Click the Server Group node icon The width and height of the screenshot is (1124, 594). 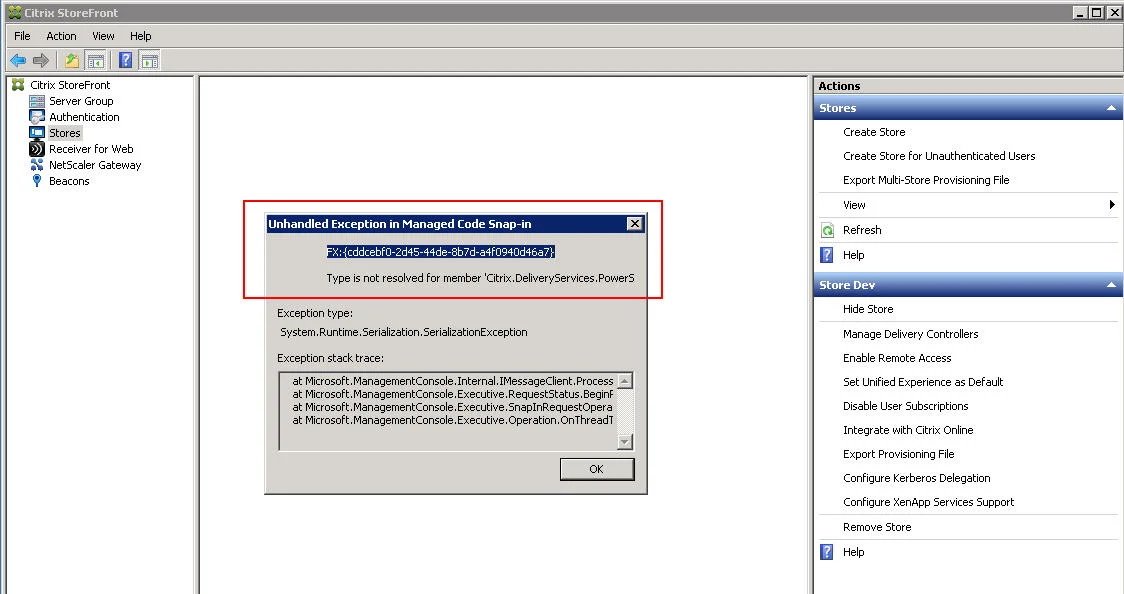pos(37,101)
